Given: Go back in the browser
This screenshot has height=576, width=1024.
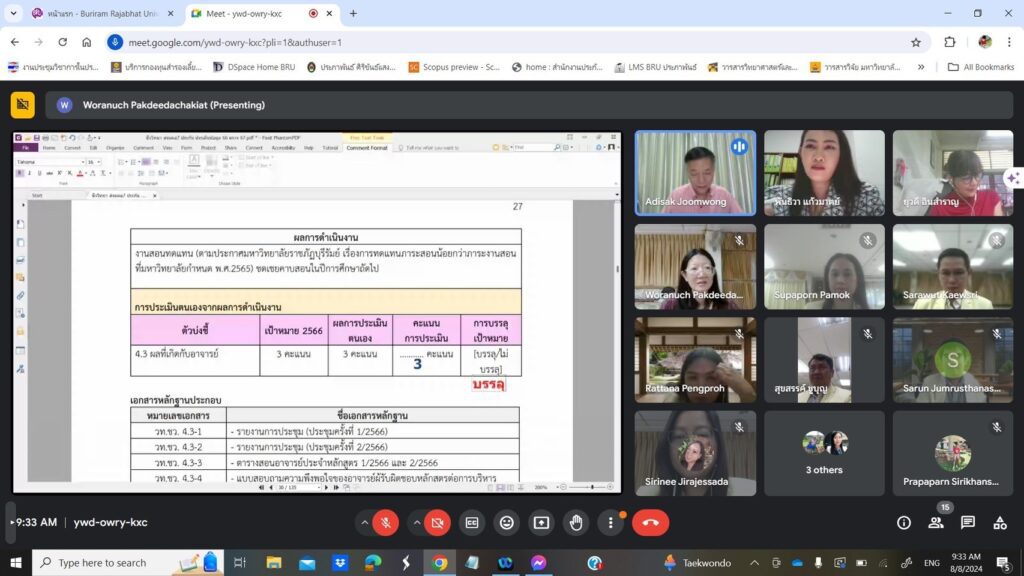Looking at the screenshot, I should 15,42.
